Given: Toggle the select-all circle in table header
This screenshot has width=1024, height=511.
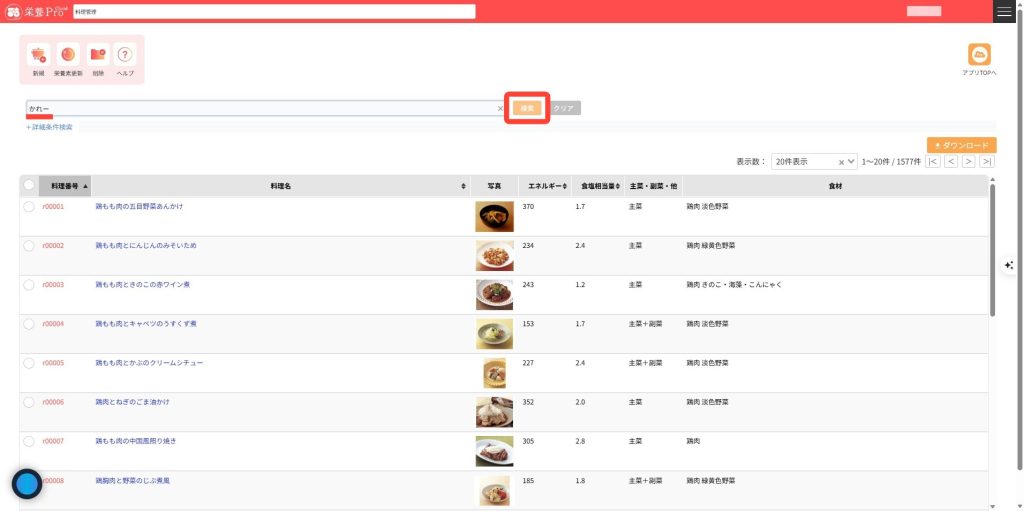Looking at the screenshot, I should [x=29, y=185].
